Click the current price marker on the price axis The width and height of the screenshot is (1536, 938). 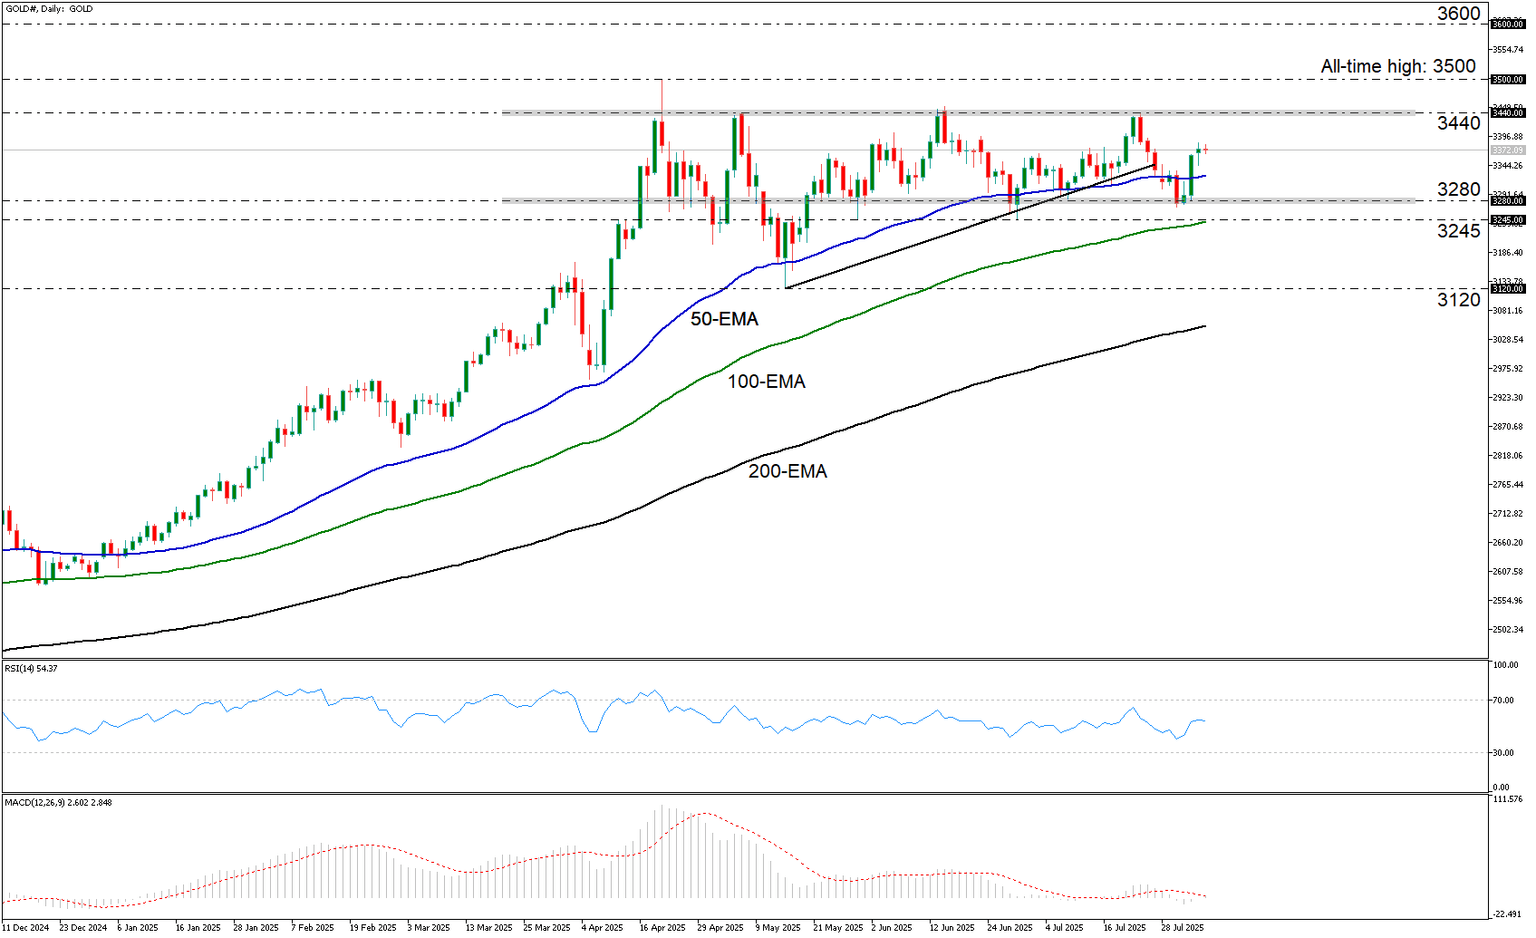point(1507,150)
